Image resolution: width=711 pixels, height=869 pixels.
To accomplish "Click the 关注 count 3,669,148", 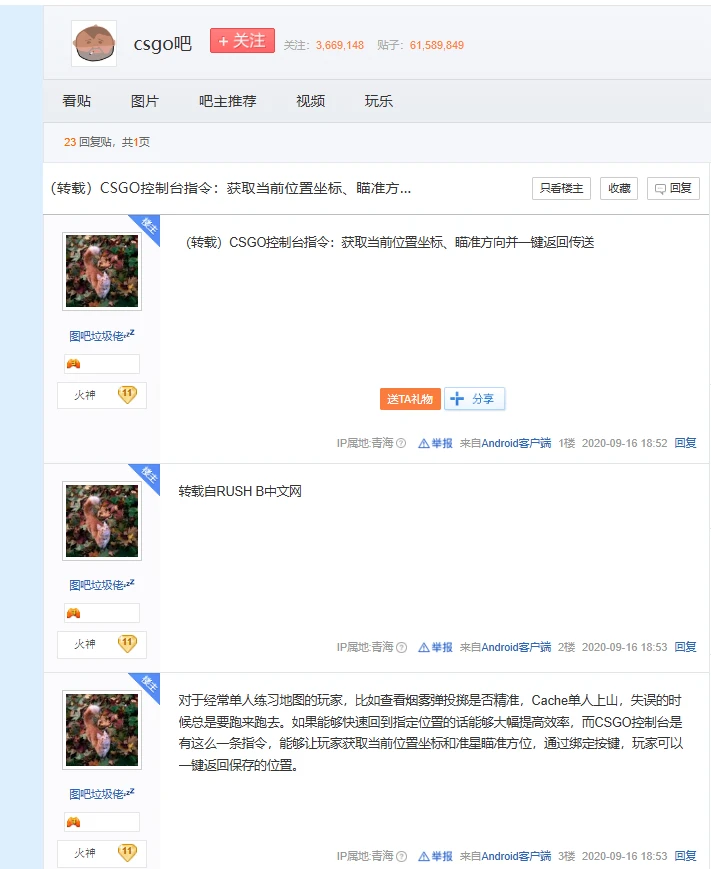I will coord(340,45).
